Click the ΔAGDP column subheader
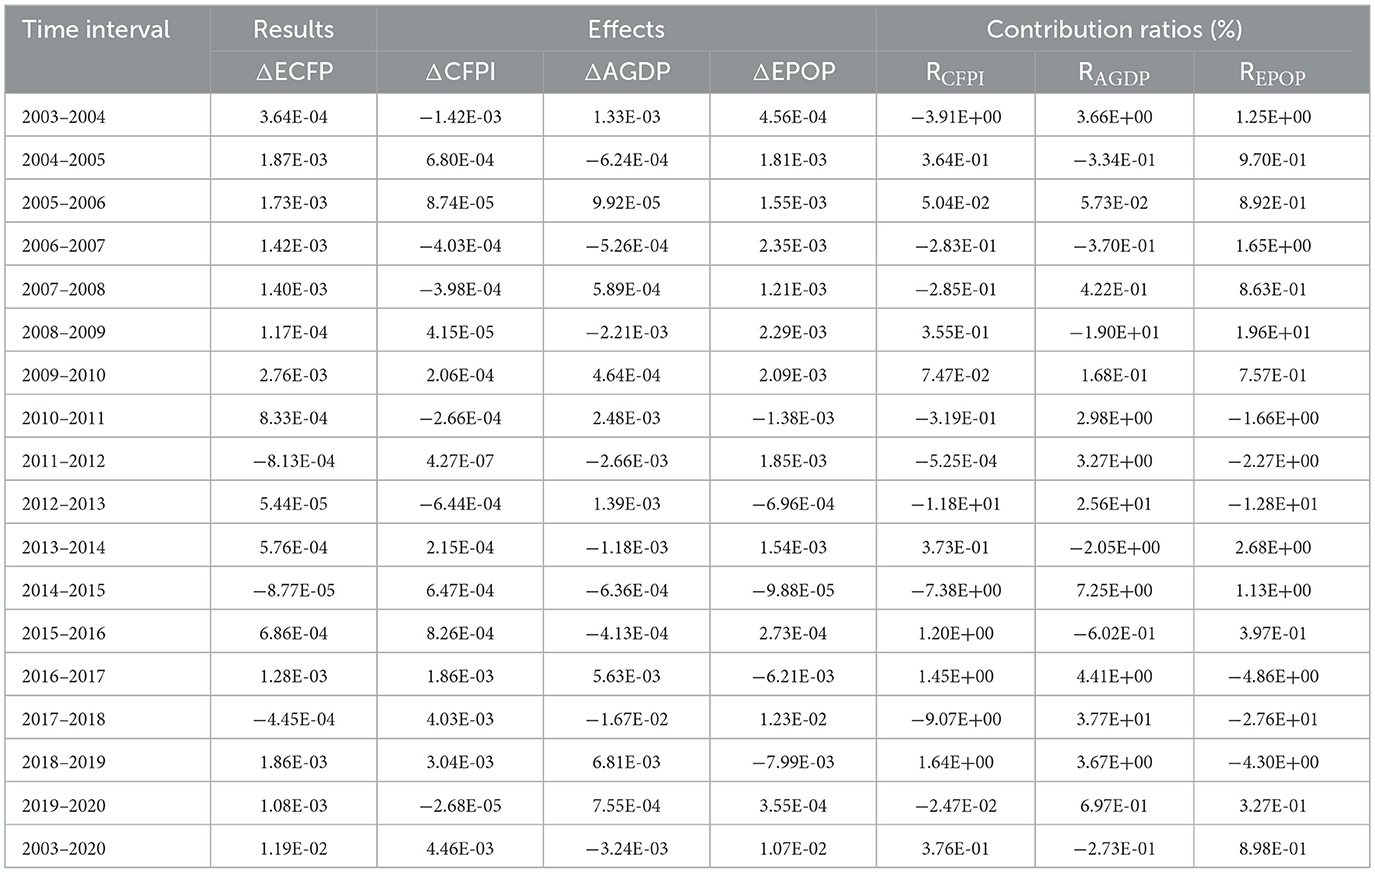Screen dimensions: 1375x873 coord(626,72)
